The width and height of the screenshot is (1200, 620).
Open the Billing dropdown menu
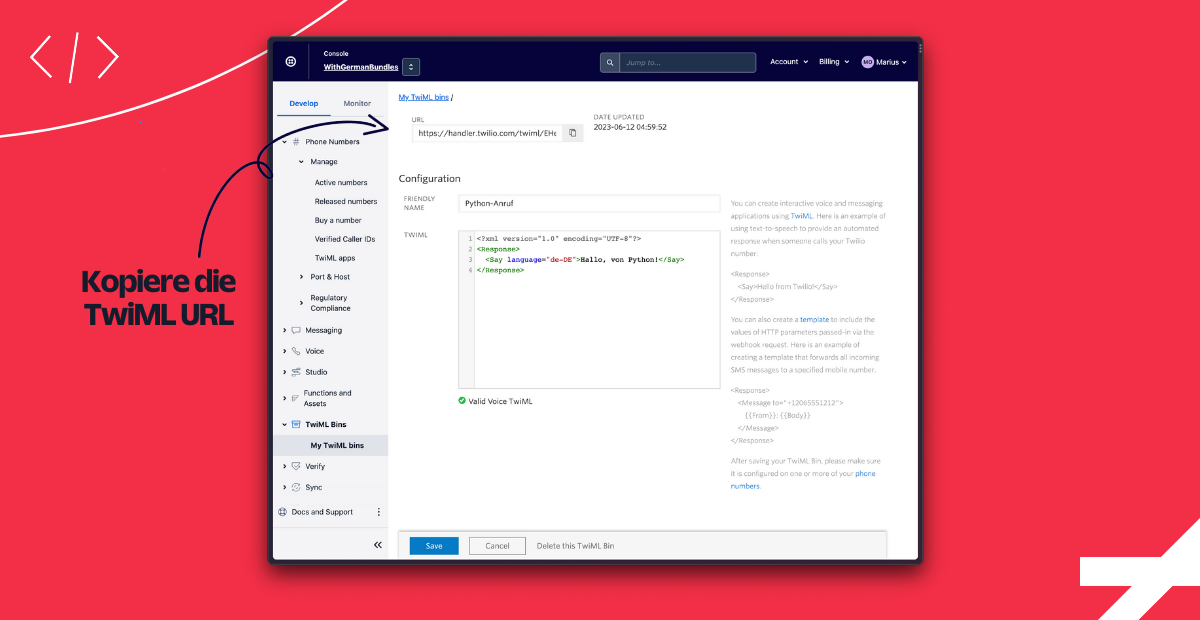[x=834, y=62]
